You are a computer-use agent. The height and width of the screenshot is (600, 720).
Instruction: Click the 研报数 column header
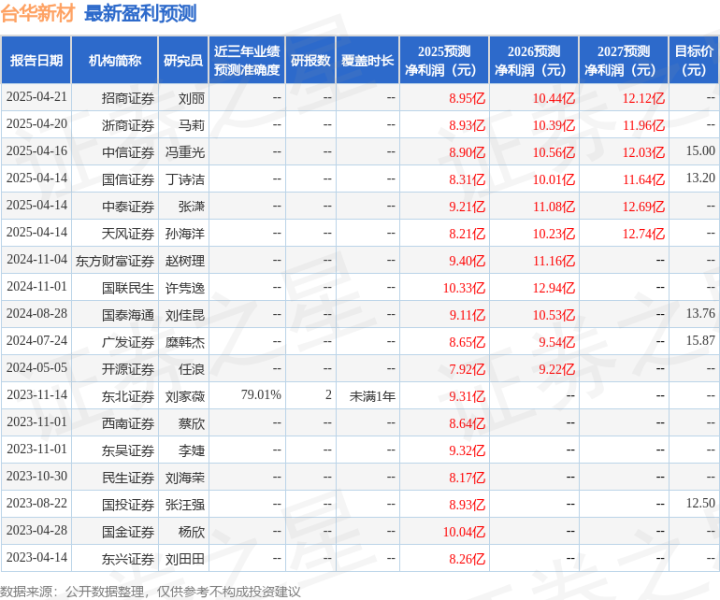pyautogui.click(x=311, y=61)
